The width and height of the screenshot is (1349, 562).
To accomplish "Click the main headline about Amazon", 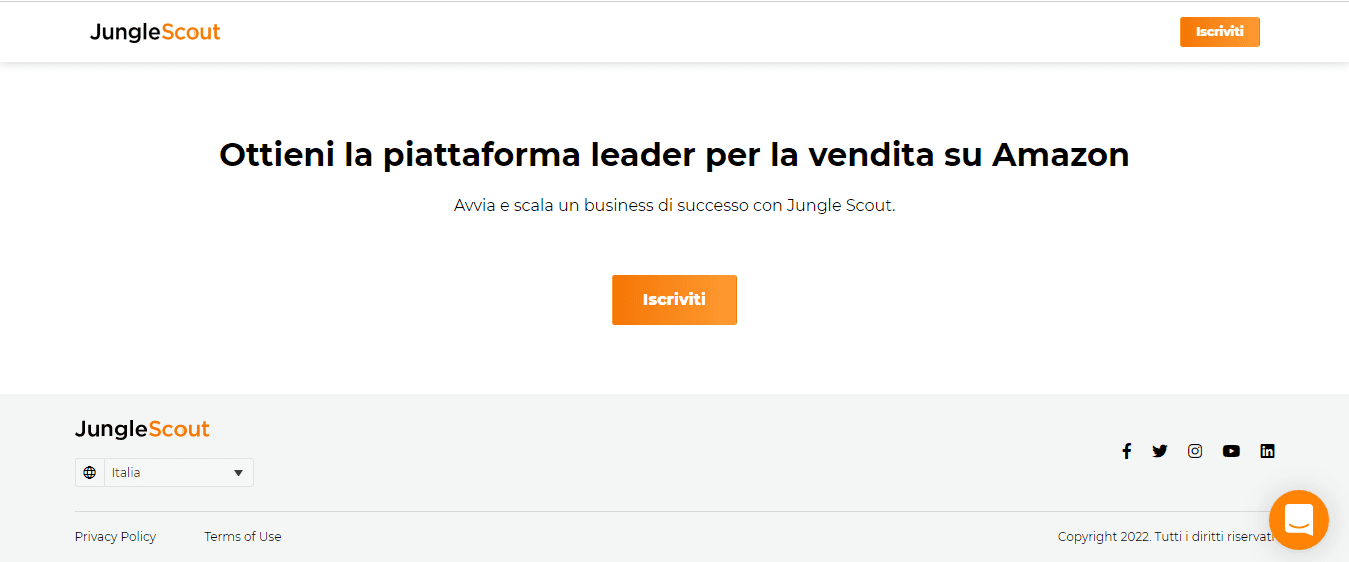I will pyautogui.click(x=674, y=155).
